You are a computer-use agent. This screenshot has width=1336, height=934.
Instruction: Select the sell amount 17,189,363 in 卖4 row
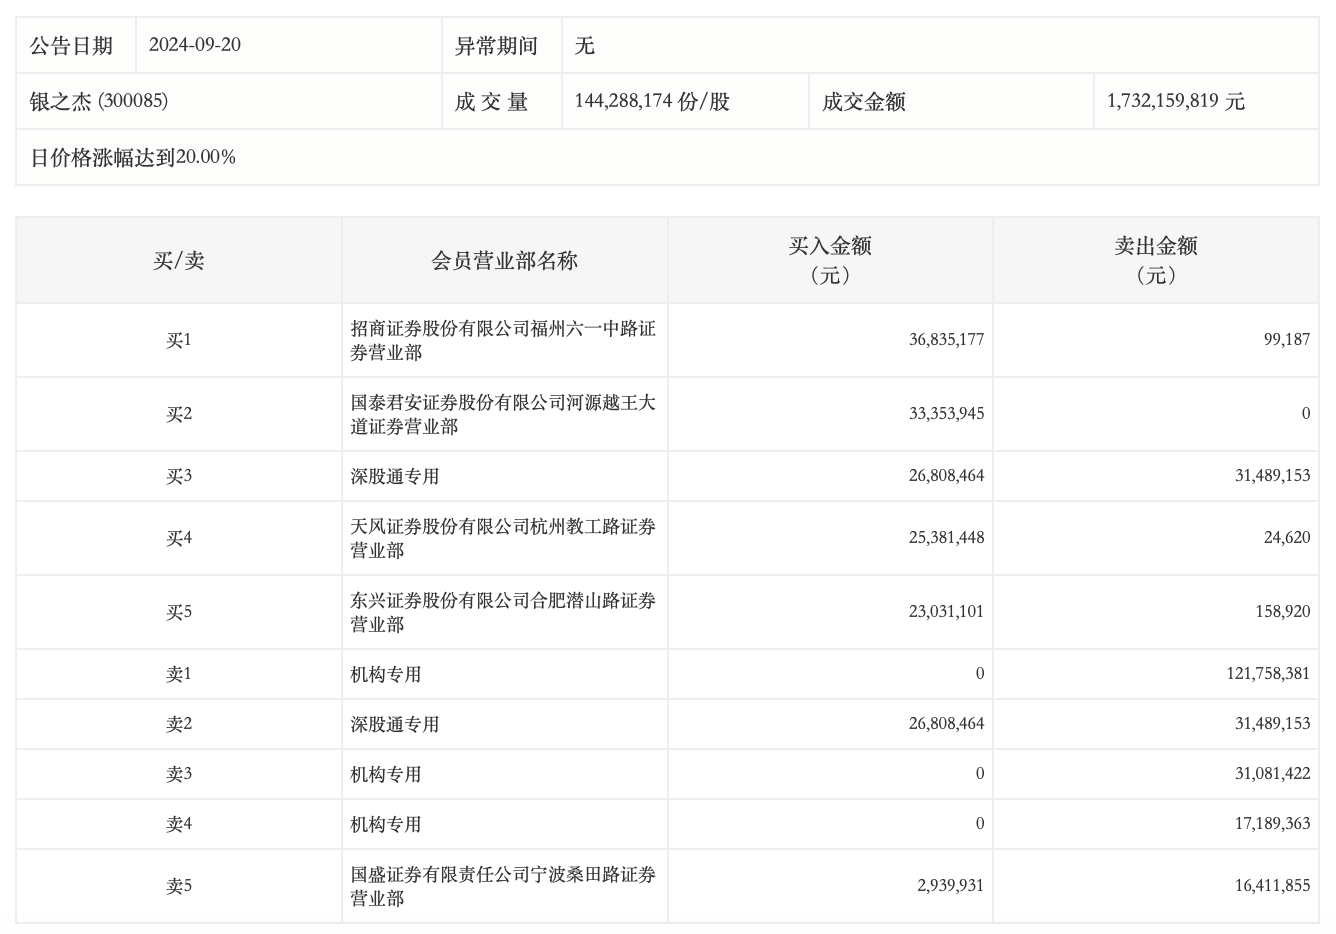(x=1272, y=824)
